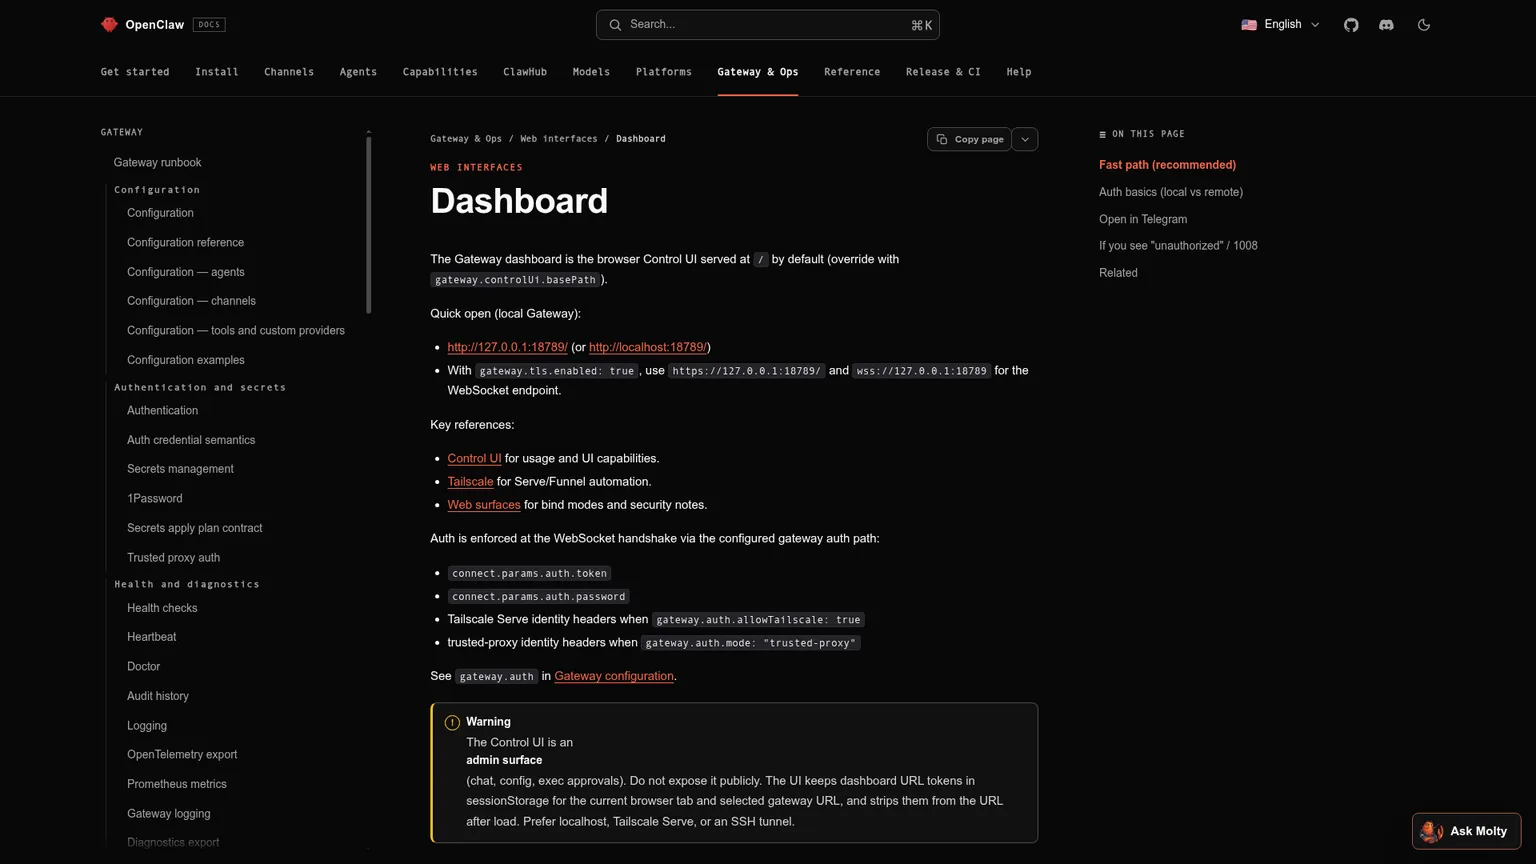Select the Release & CI tab
The height and width of the screenshot is (864, 1536).
pos(943,72)
